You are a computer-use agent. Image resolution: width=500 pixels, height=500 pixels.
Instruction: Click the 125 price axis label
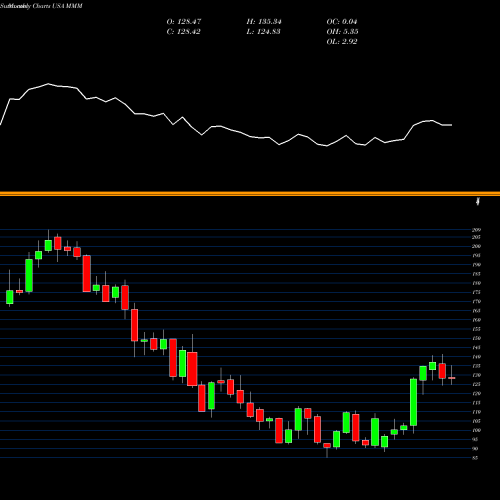click(x=476, y=384)
